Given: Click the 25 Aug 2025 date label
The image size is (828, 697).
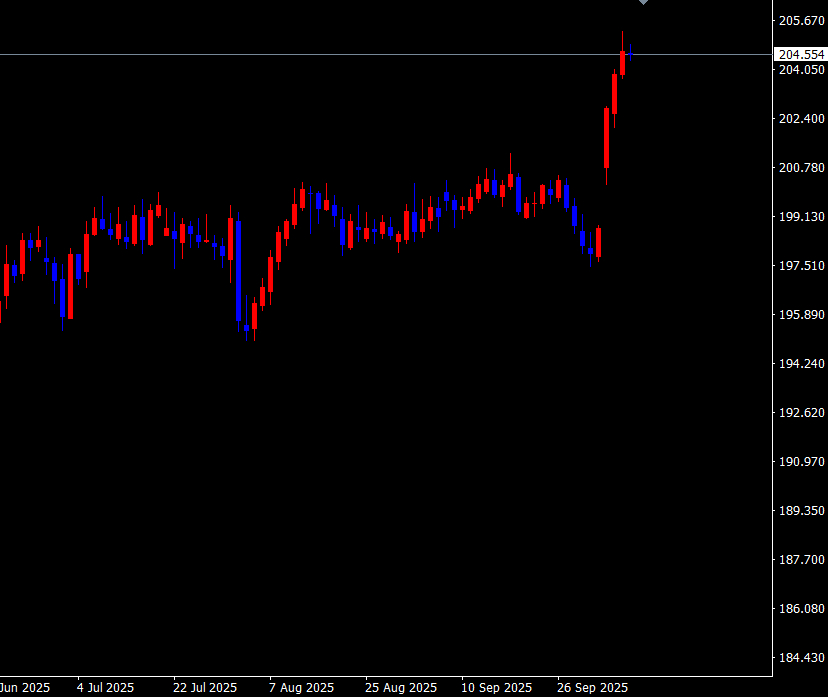Looking at the screenshot, I should point(401,688).
